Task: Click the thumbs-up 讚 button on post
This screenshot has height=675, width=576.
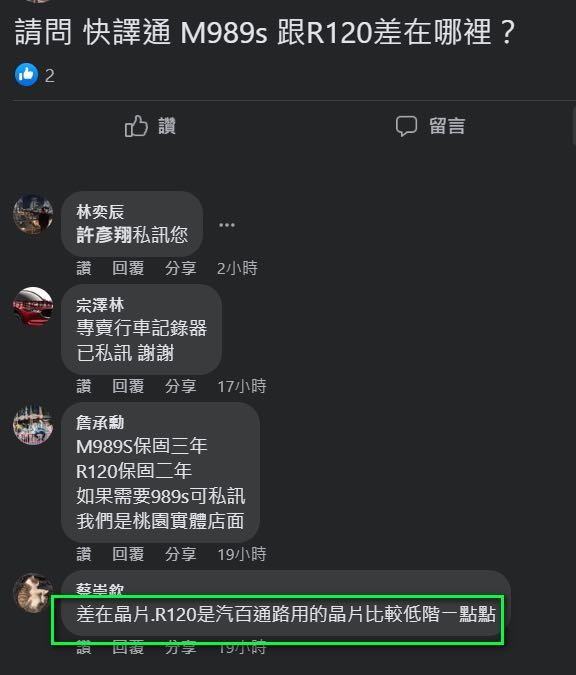Action: coord(150,126)
